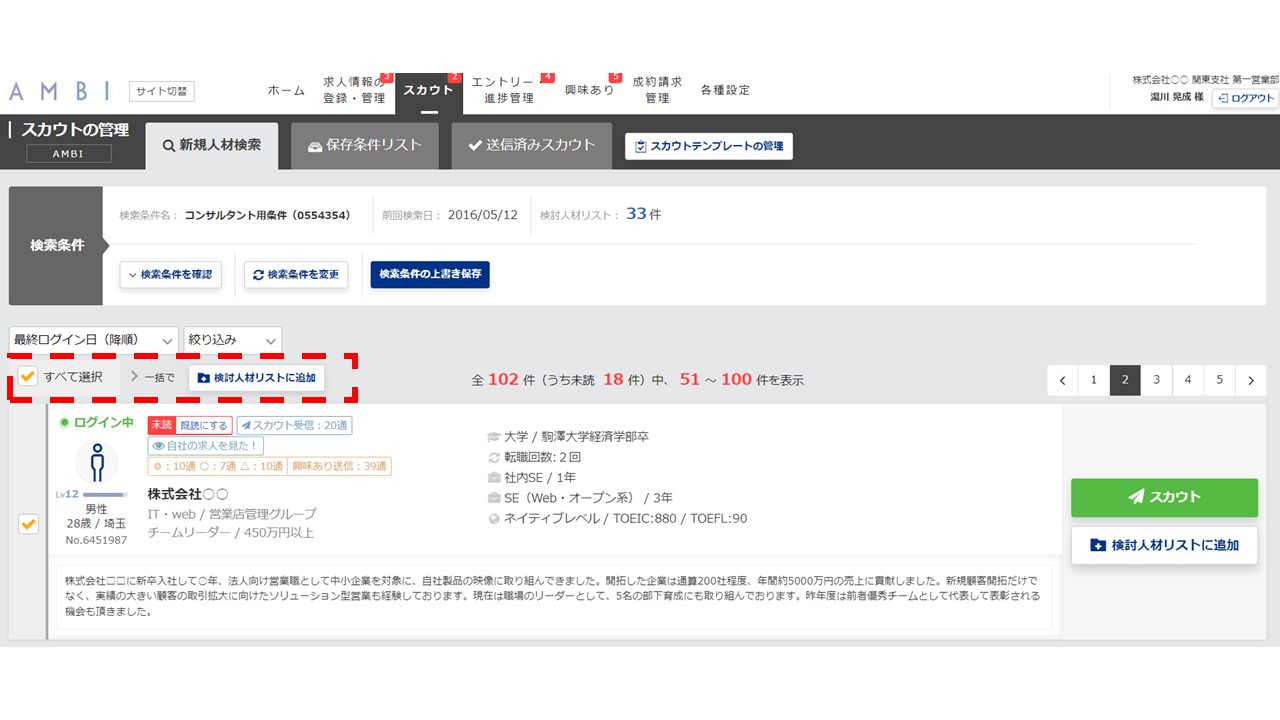Image resolution: width=1280 pixels, height=720 pixels.
Task: Open スカウトテンプレートの管理 button
Action: click(709, 146)
